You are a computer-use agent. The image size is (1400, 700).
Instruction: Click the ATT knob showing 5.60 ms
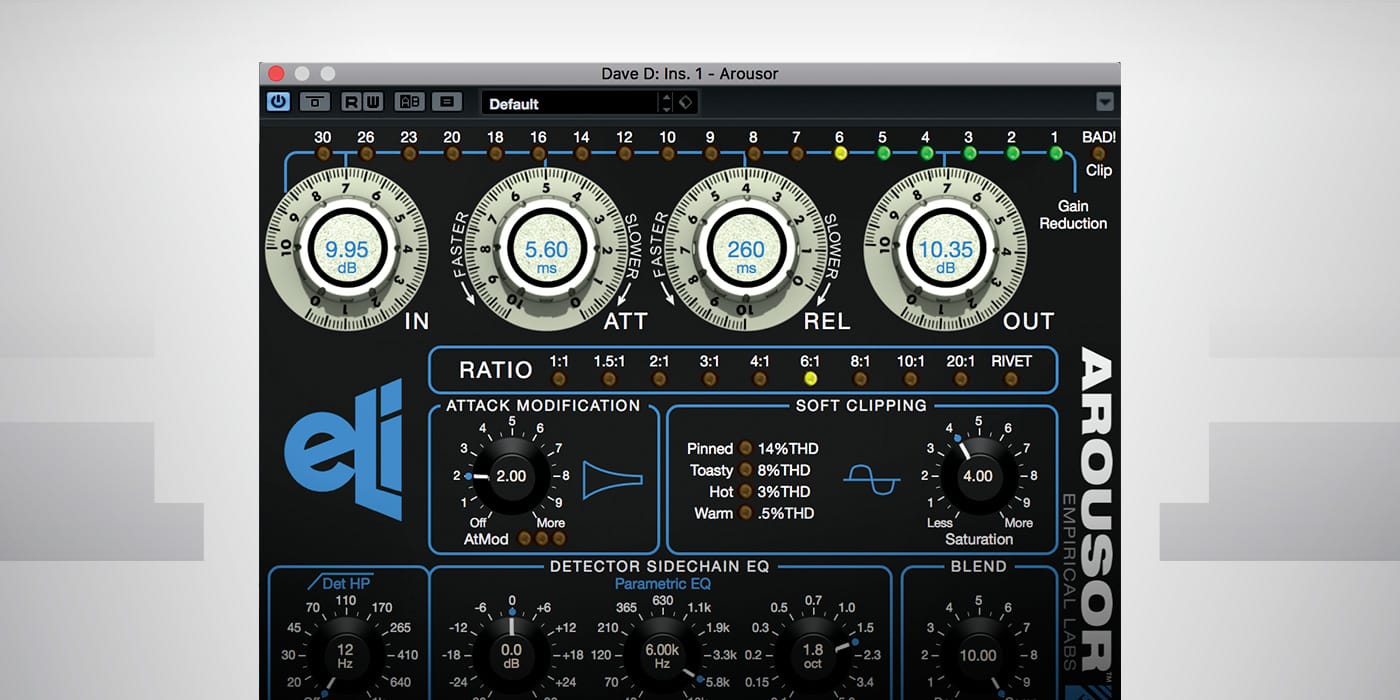point(546,251)
